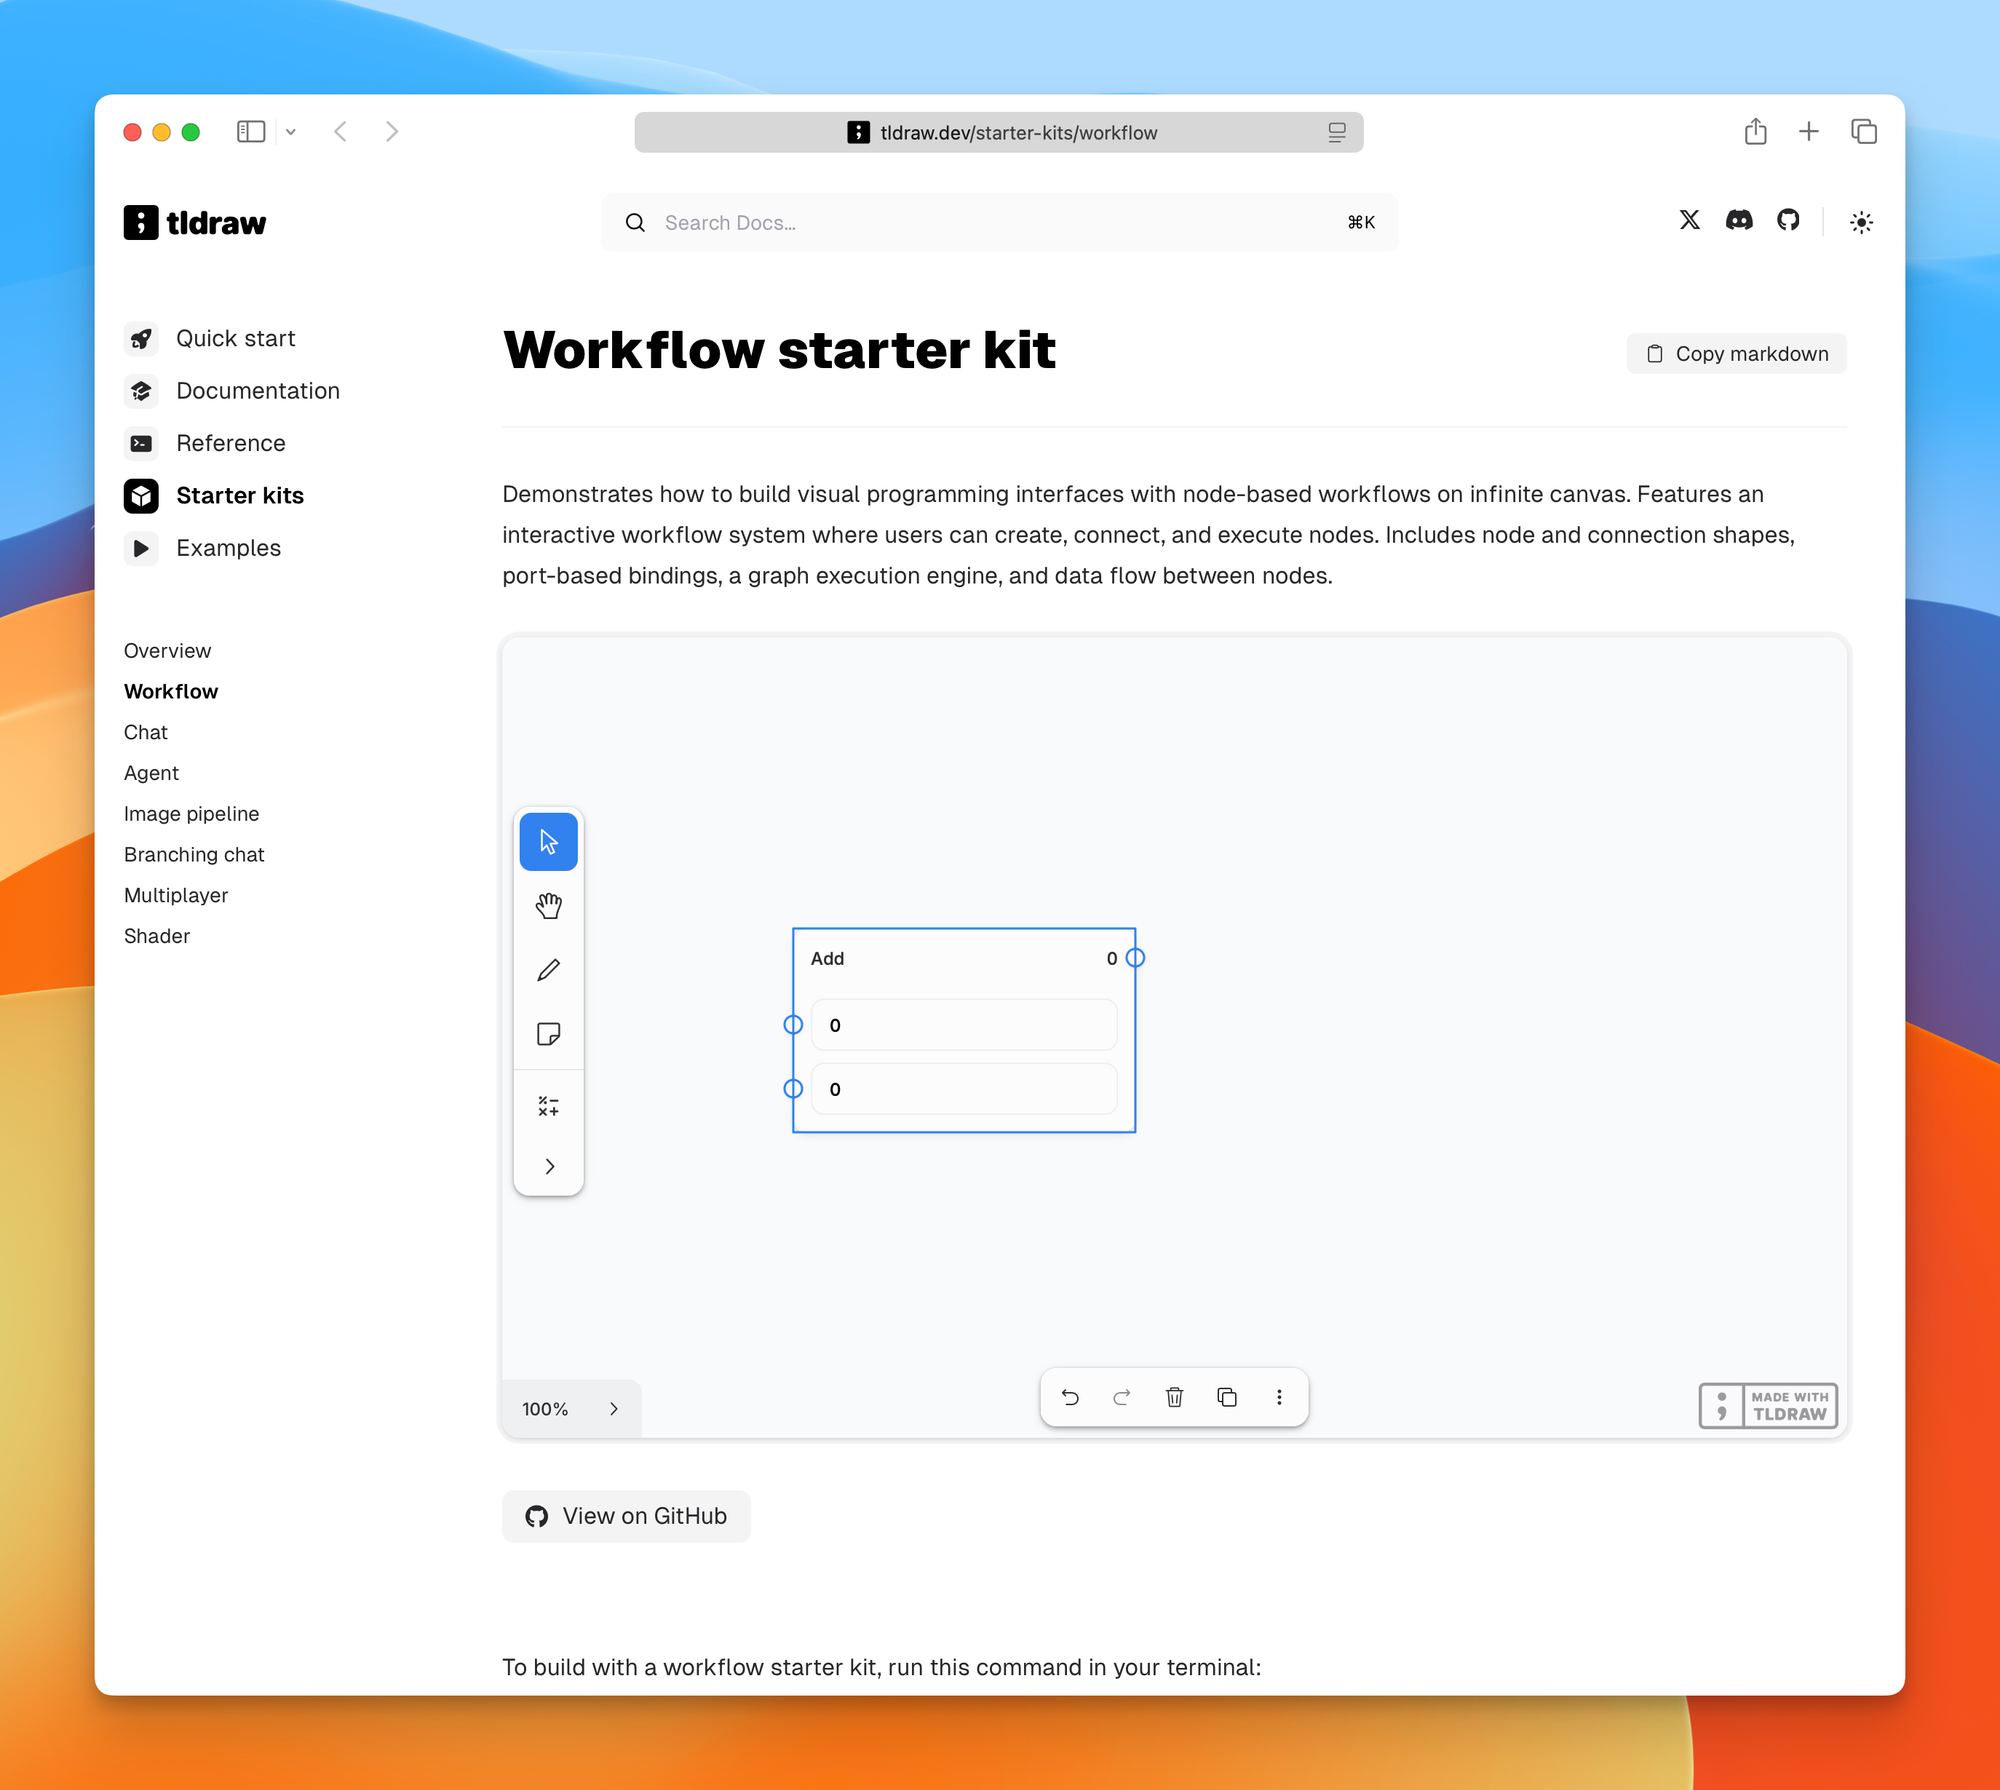Open the Discord community link
The image size is (2000, 1790).
tap(1739, 220)
